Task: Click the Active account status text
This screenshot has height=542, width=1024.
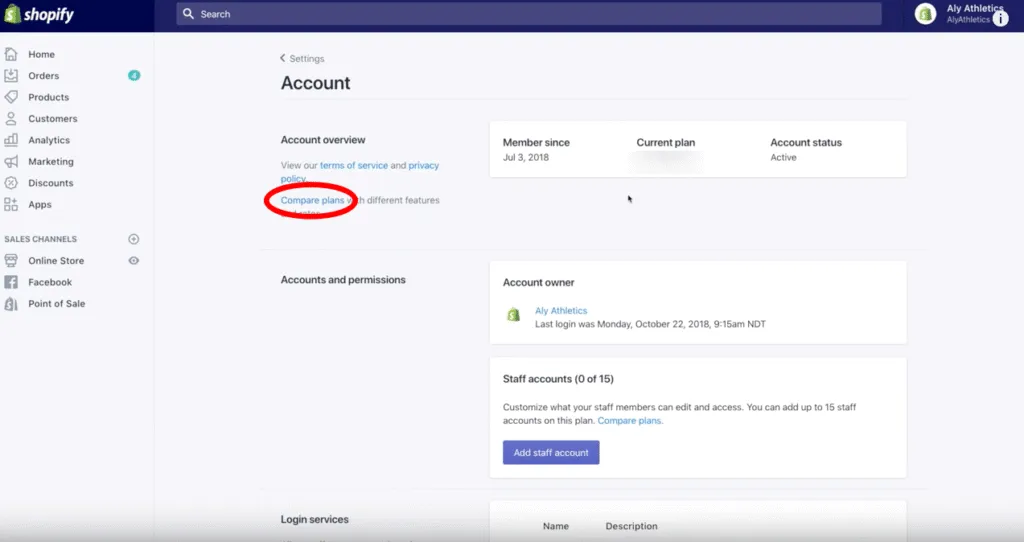Action: click(x=783, y=157)
